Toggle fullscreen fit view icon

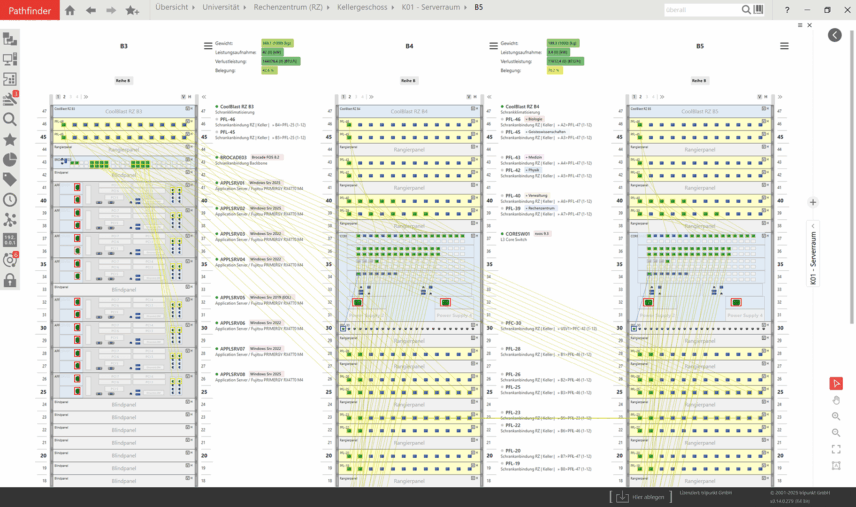tap(836, 449)
